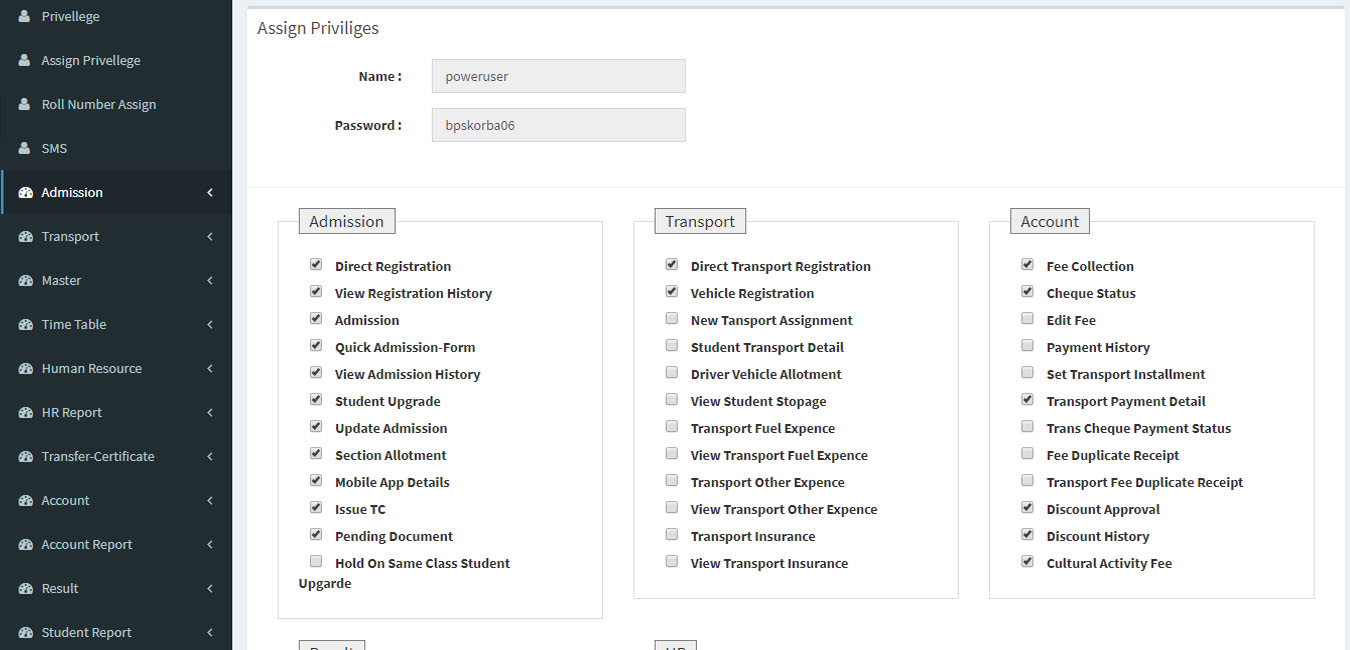Open the Assign Privellege sidebar item
Screen dimensions: 1350x650
(x=90, y=61)
